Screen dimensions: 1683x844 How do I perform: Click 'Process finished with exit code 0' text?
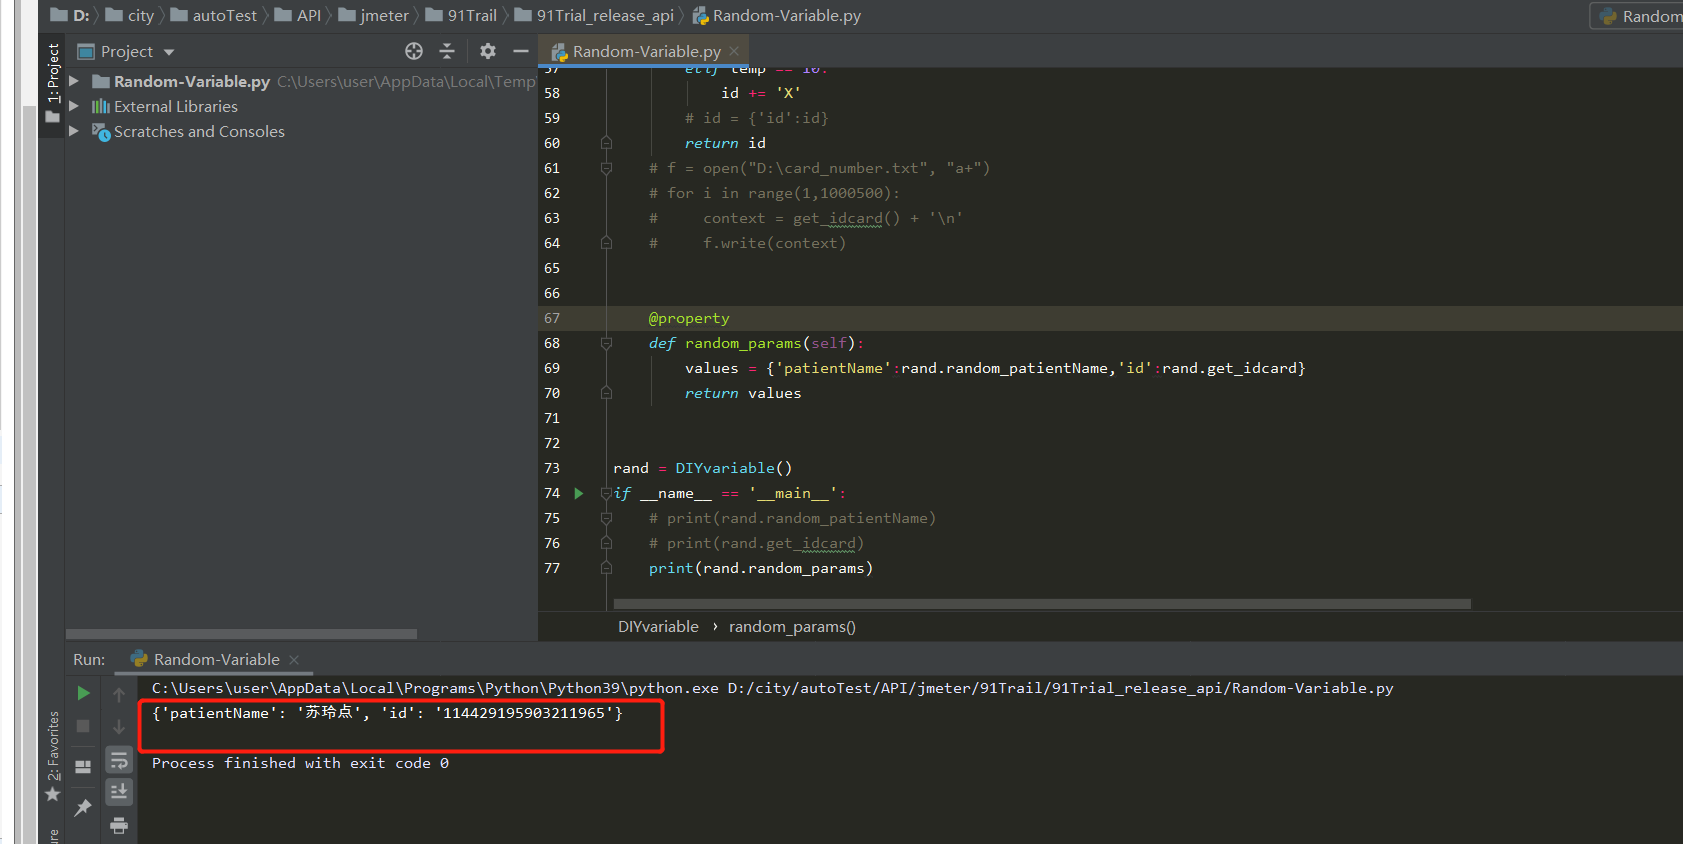point(300,763)
